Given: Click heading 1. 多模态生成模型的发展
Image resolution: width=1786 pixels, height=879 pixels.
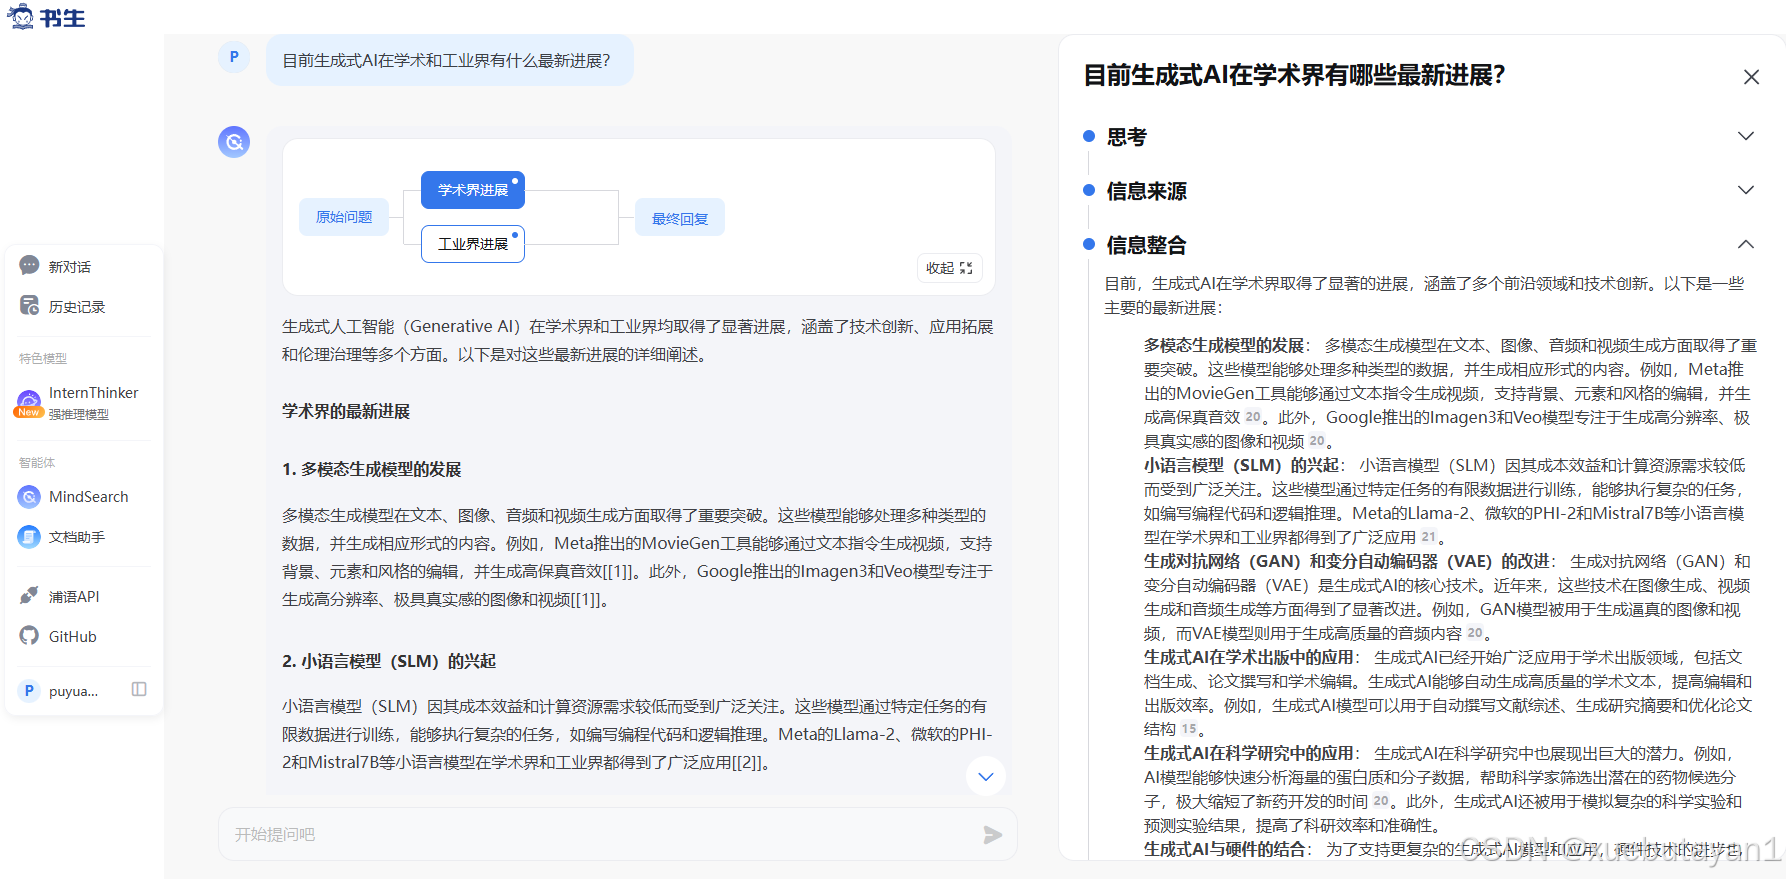Looking at the screenshot, I should click(372, 469).
